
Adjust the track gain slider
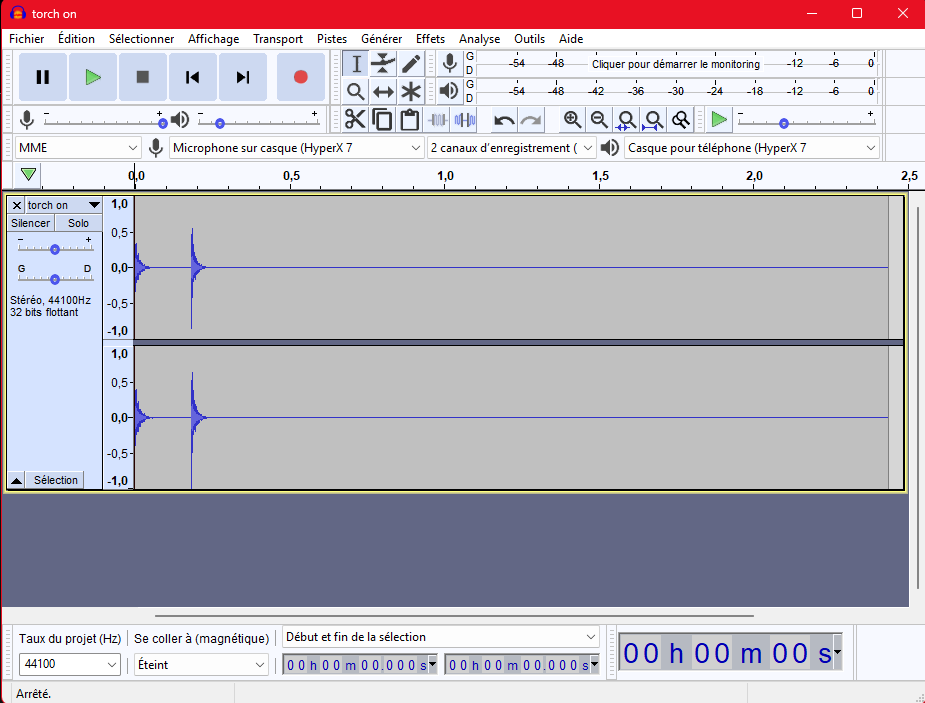(55, 249)
